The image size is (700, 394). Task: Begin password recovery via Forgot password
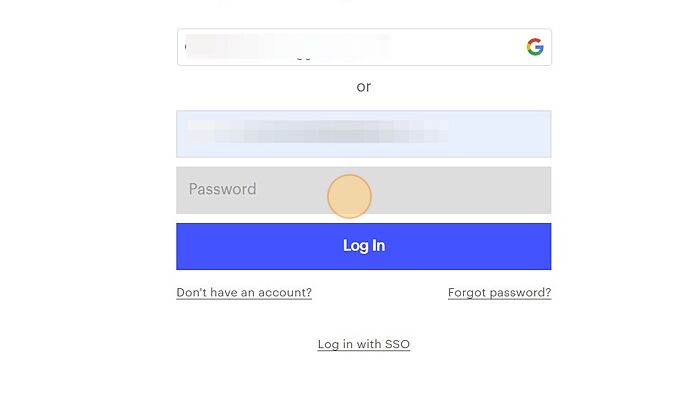tap(500, 293)
